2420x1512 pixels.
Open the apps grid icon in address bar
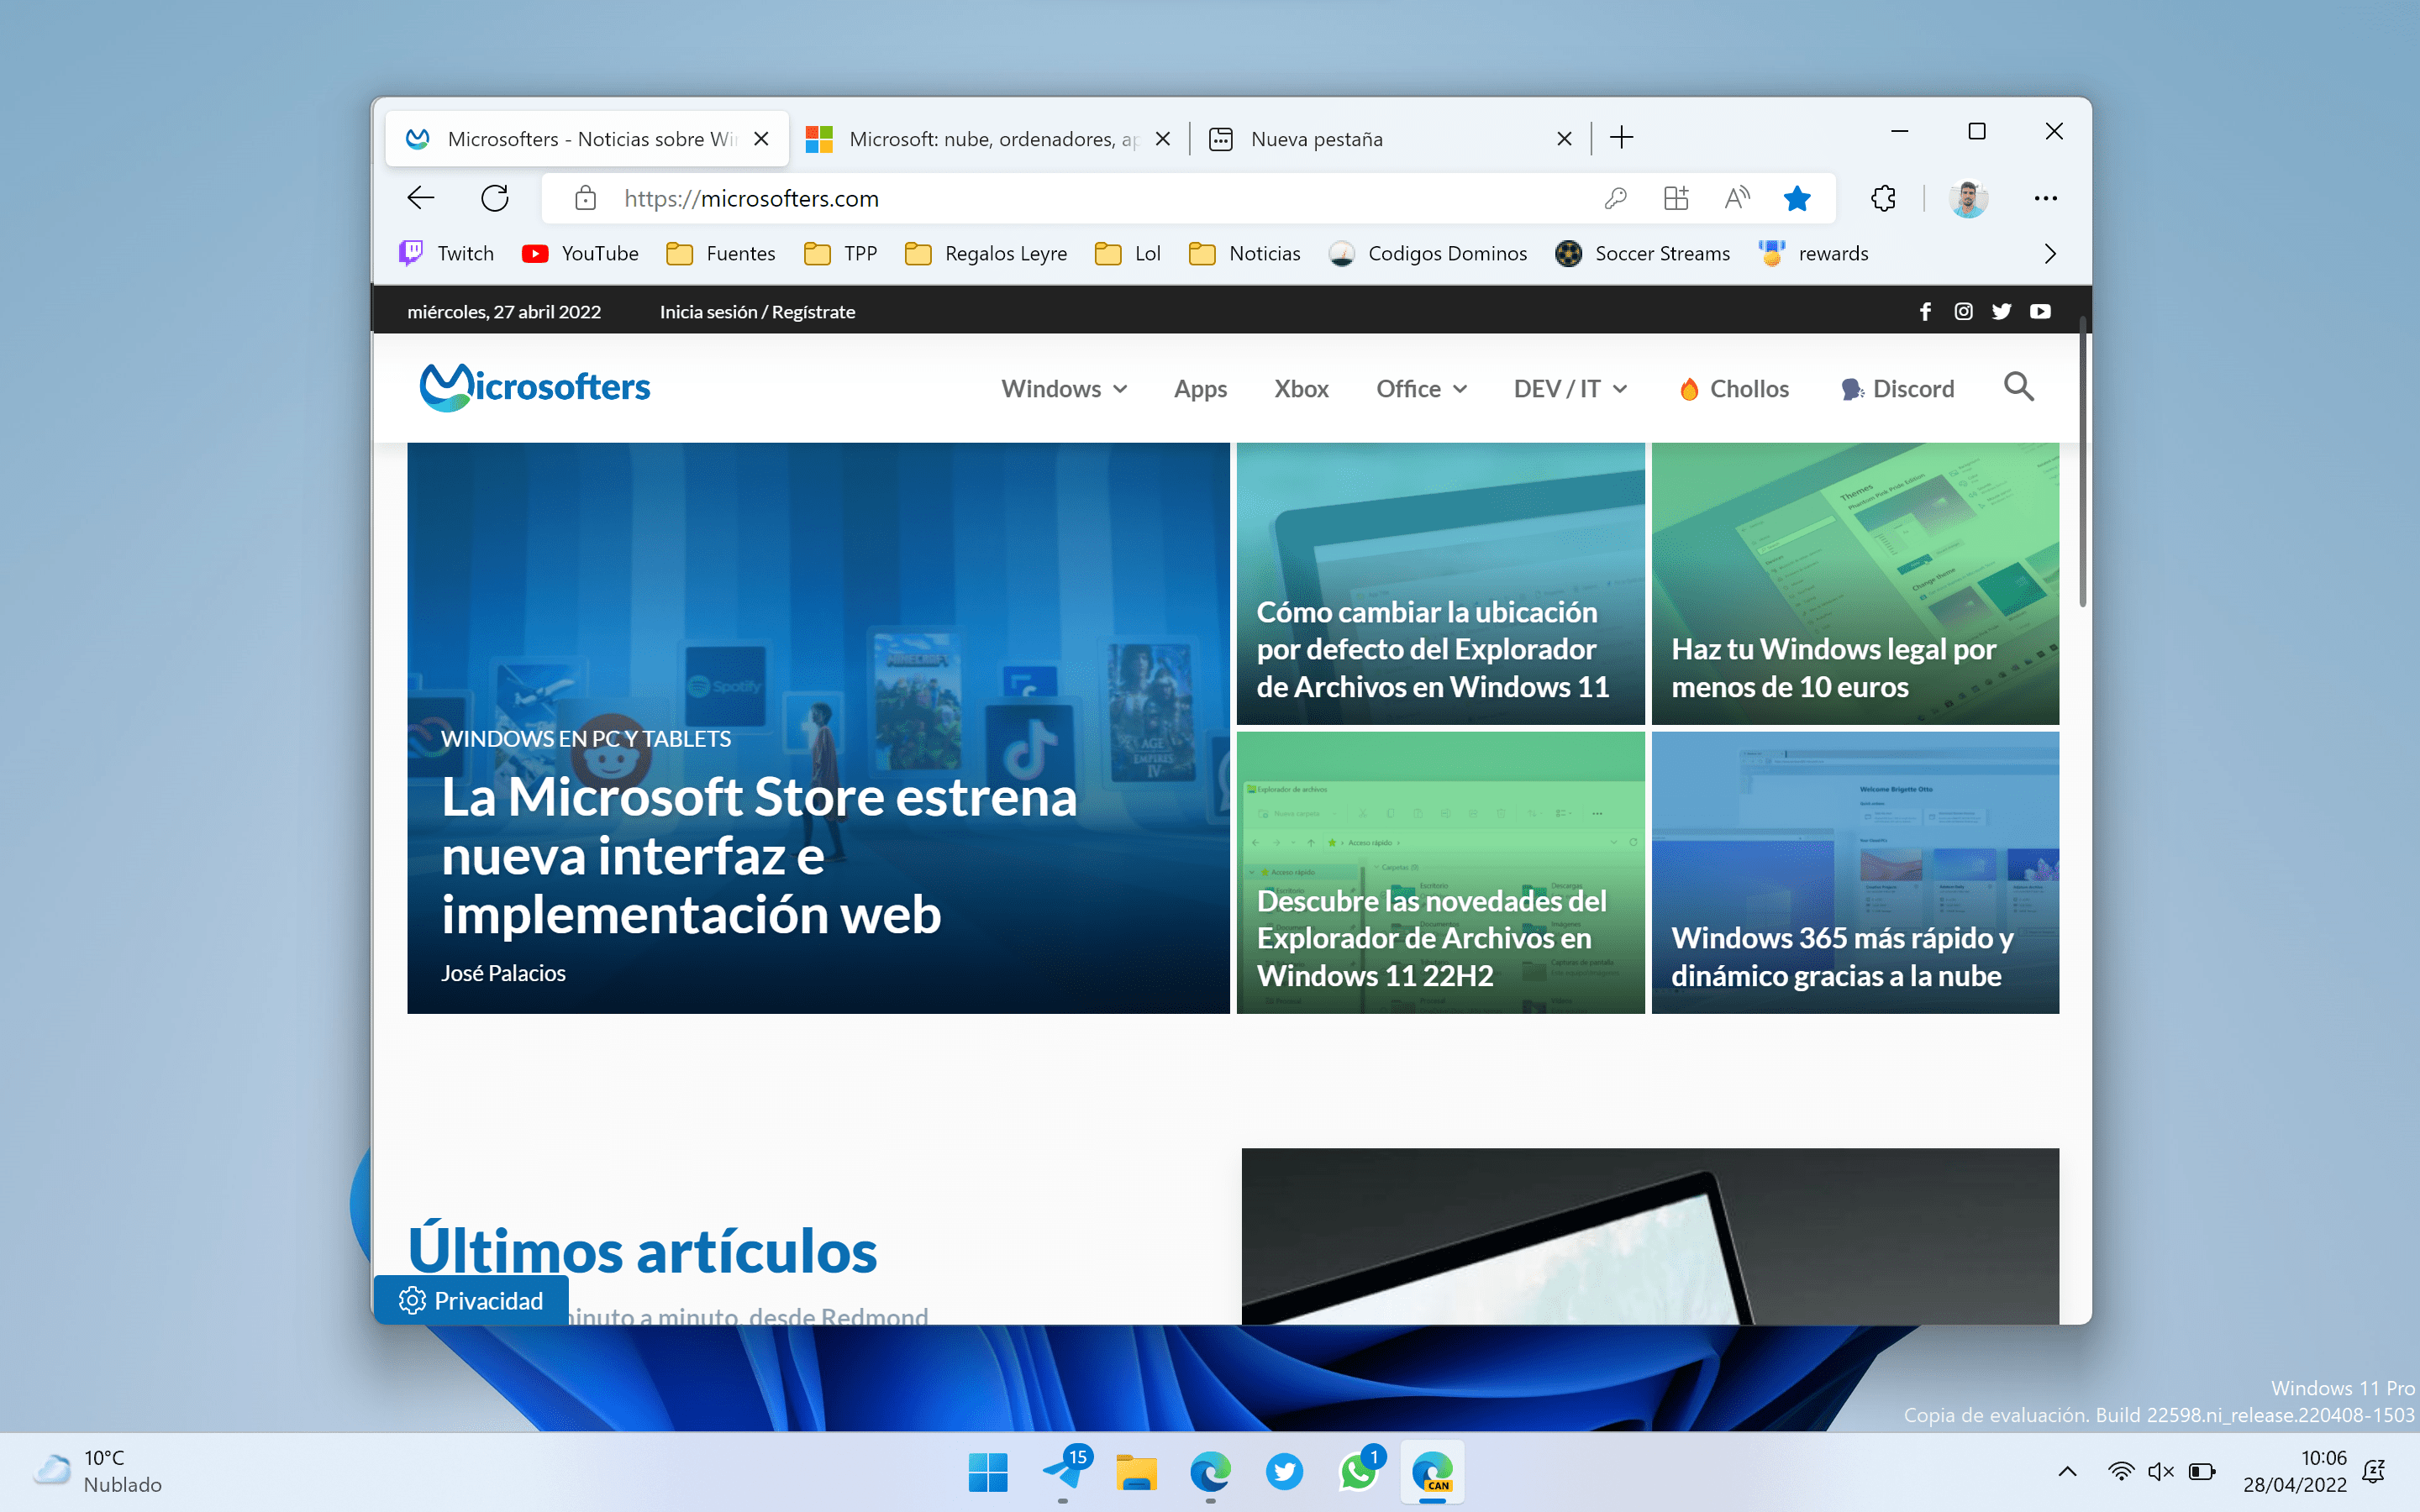pos(1676,198)
